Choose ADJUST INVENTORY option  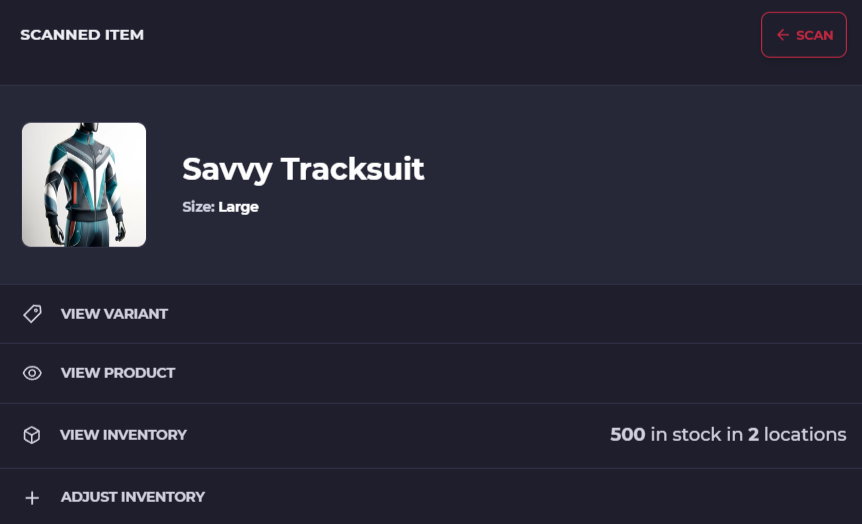(431, 497)
